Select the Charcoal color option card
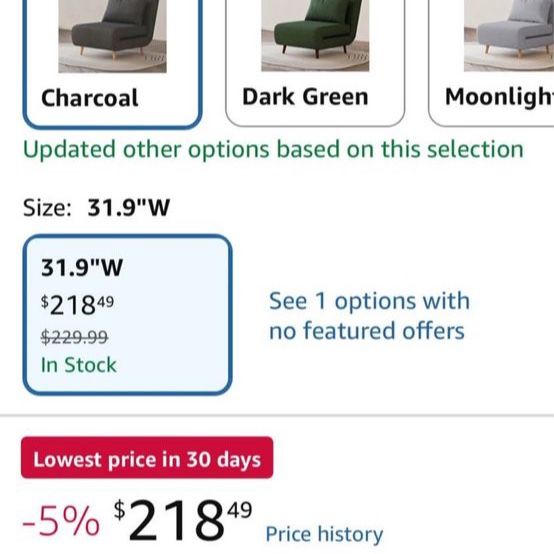This screenshot has width=554, height=554. tap(112, 64)
